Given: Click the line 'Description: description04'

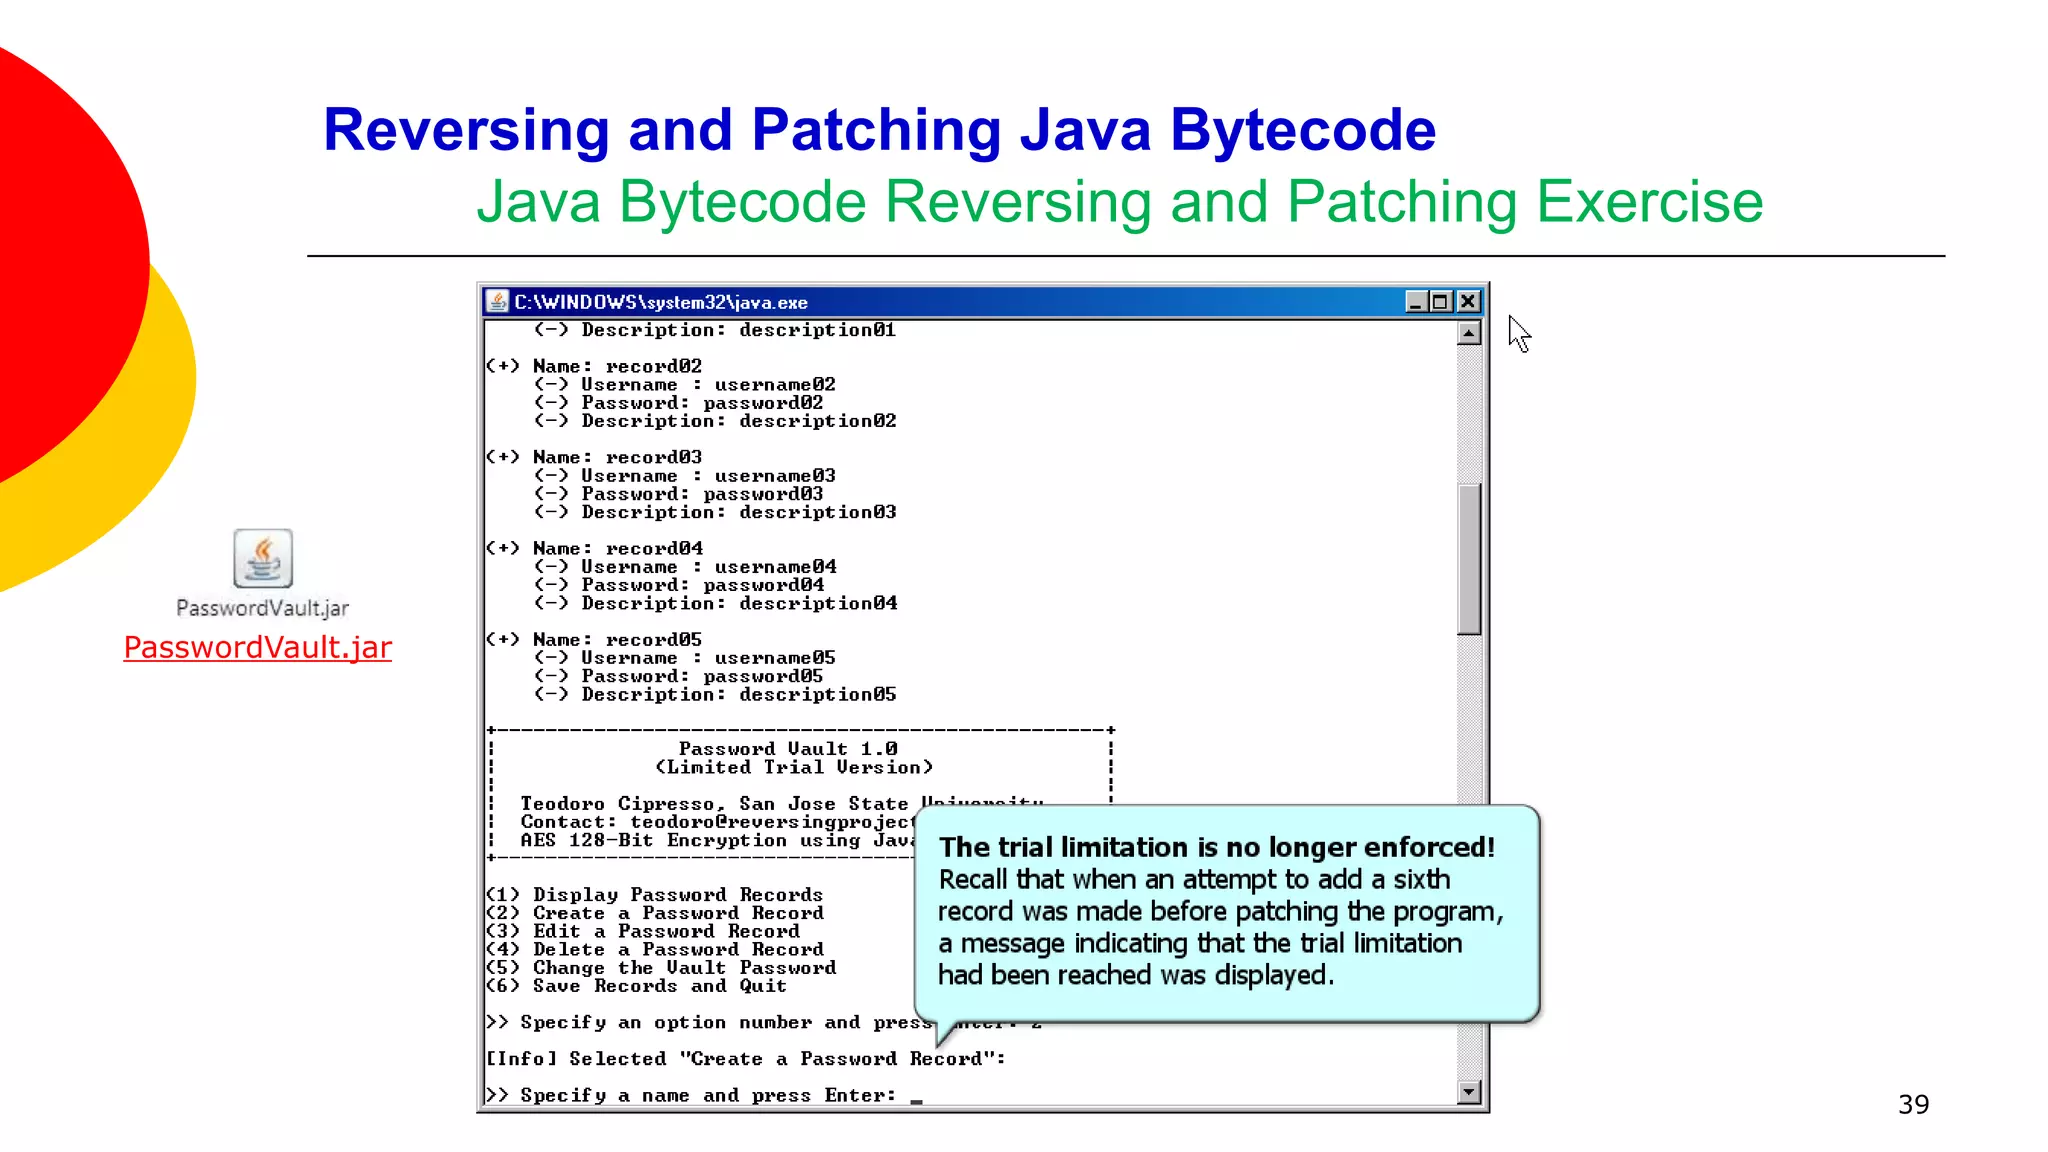Looking at the screenshot, I should coord(715,603).
